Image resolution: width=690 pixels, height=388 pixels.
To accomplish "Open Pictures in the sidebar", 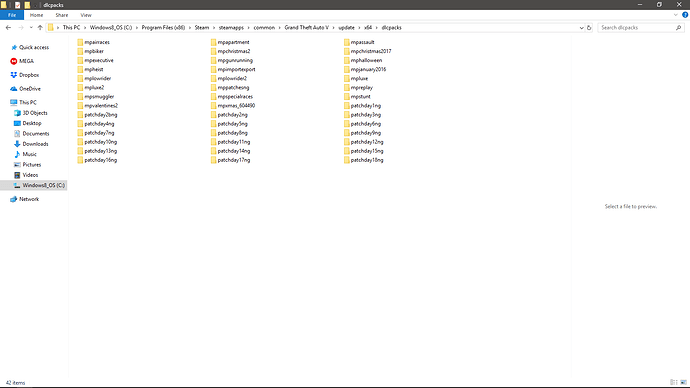I will tap(28, 165).
